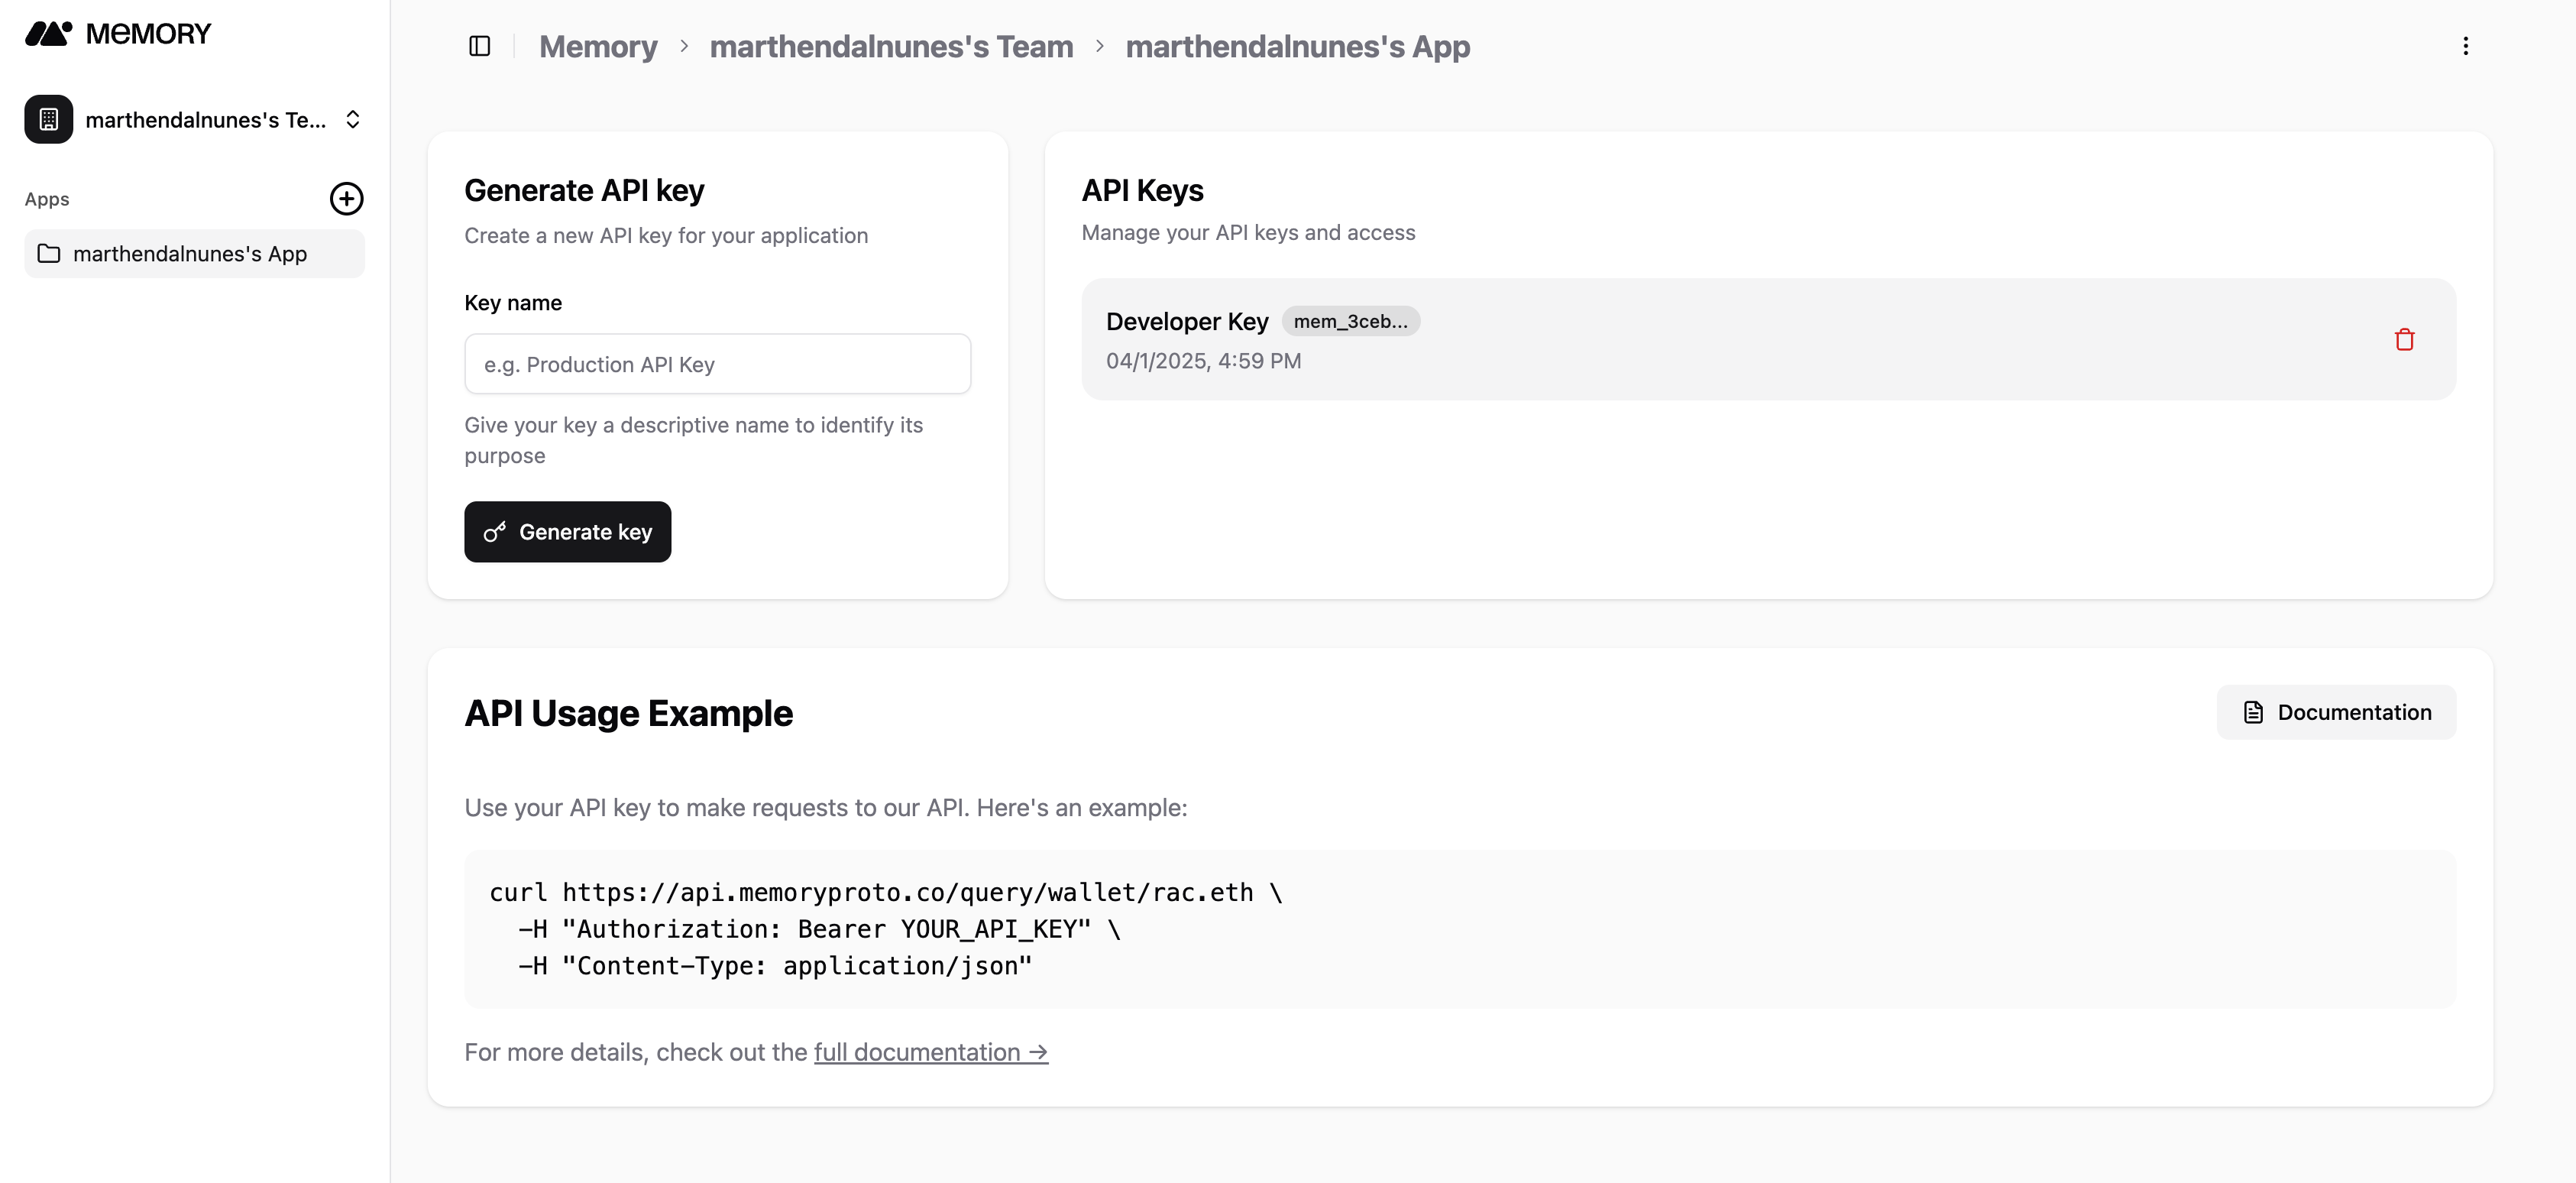Open the Documentation button
Viewport: 2576px width, 1183px height.
(x=2336, y=712)
